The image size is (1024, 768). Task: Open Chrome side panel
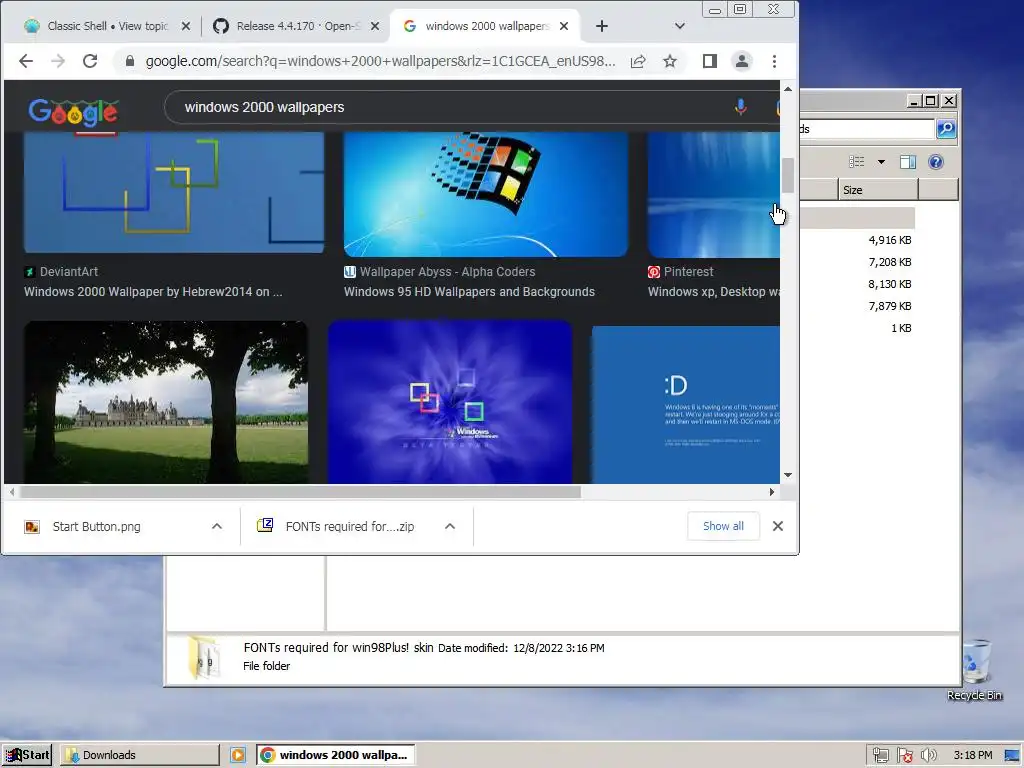pos(710,61)
